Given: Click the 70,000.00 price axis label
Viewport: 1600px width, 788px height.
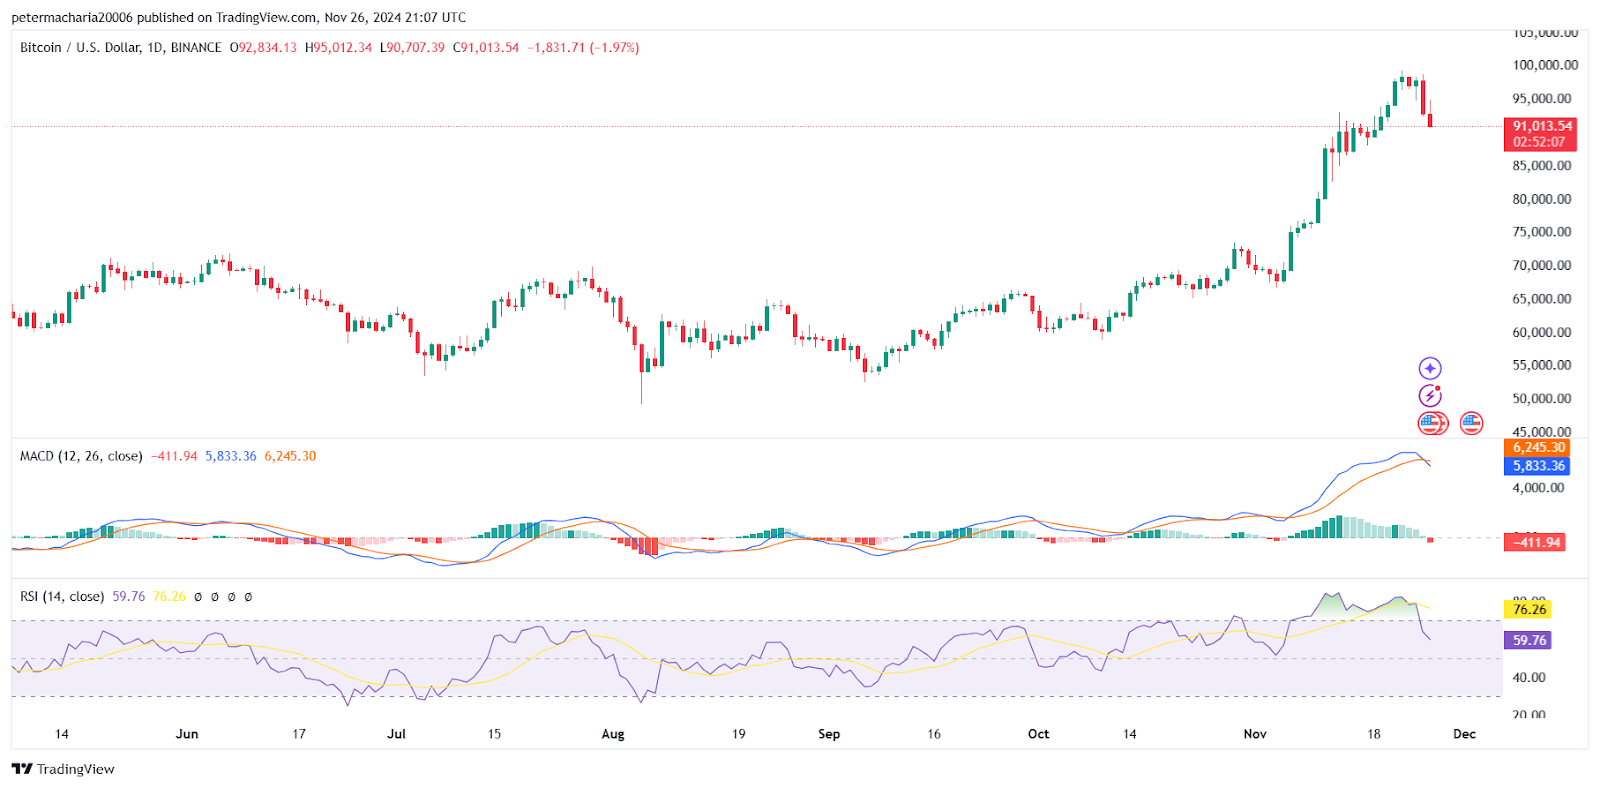Looking at the screenshot, I should (1542, 266).
